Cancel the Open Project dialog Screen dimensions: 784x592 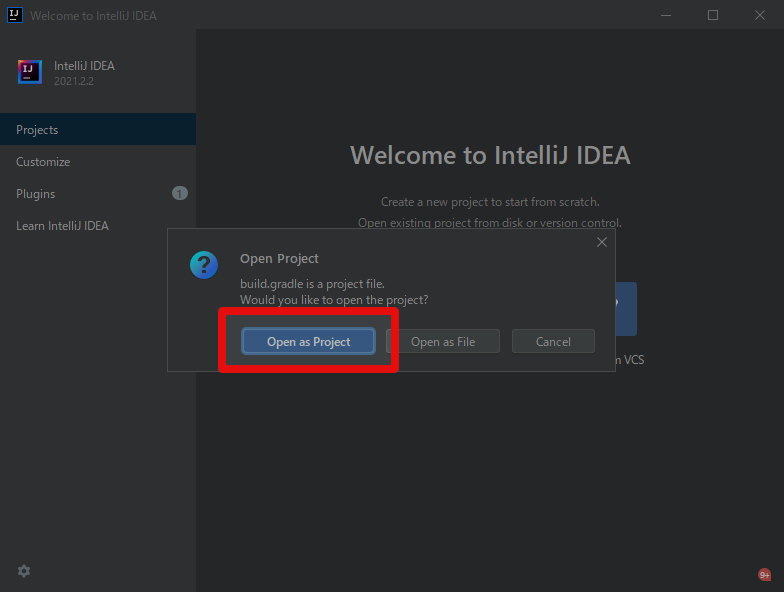point(553,342)
